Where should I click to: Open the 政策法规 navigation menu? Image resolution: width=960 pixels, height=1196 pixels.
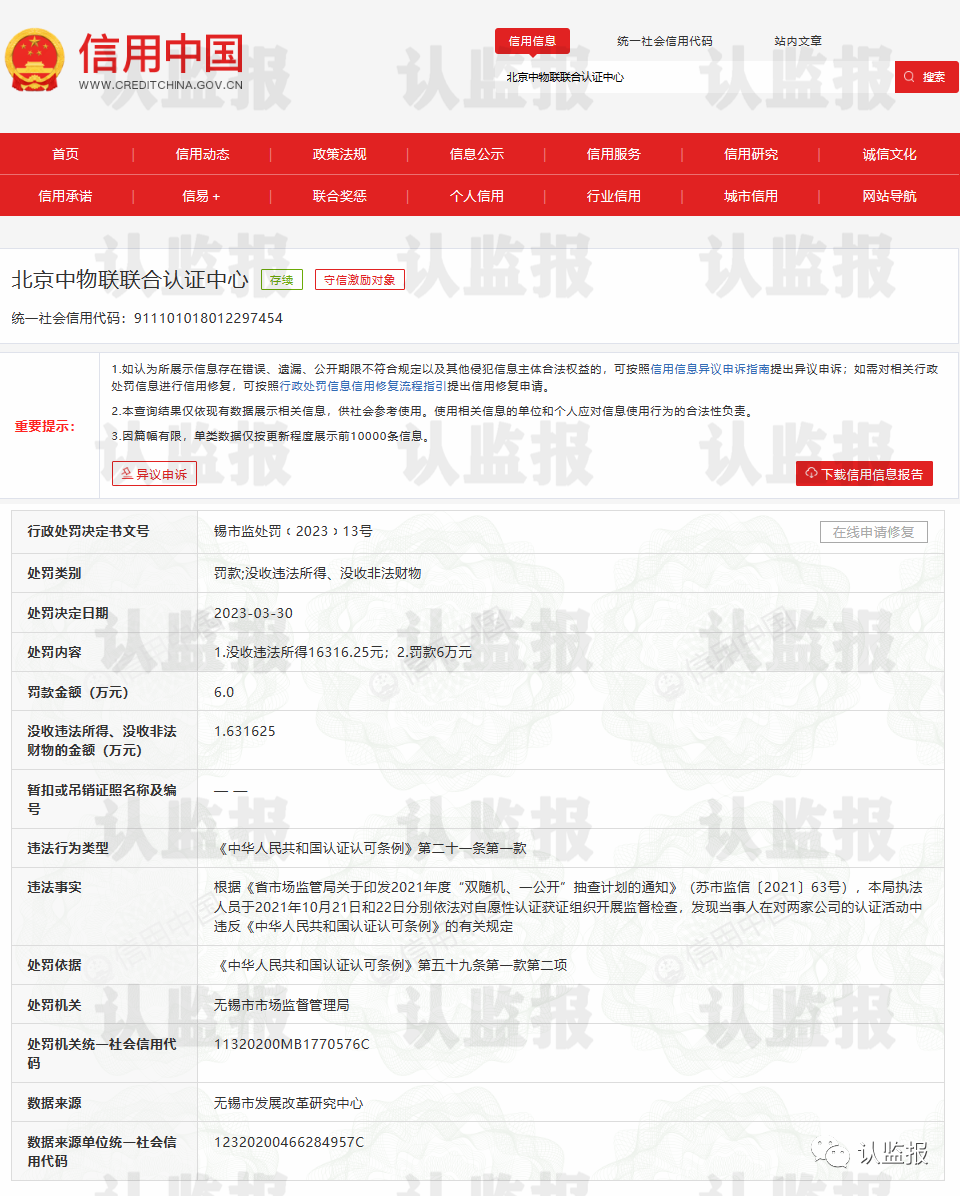[x=341, y=154]
